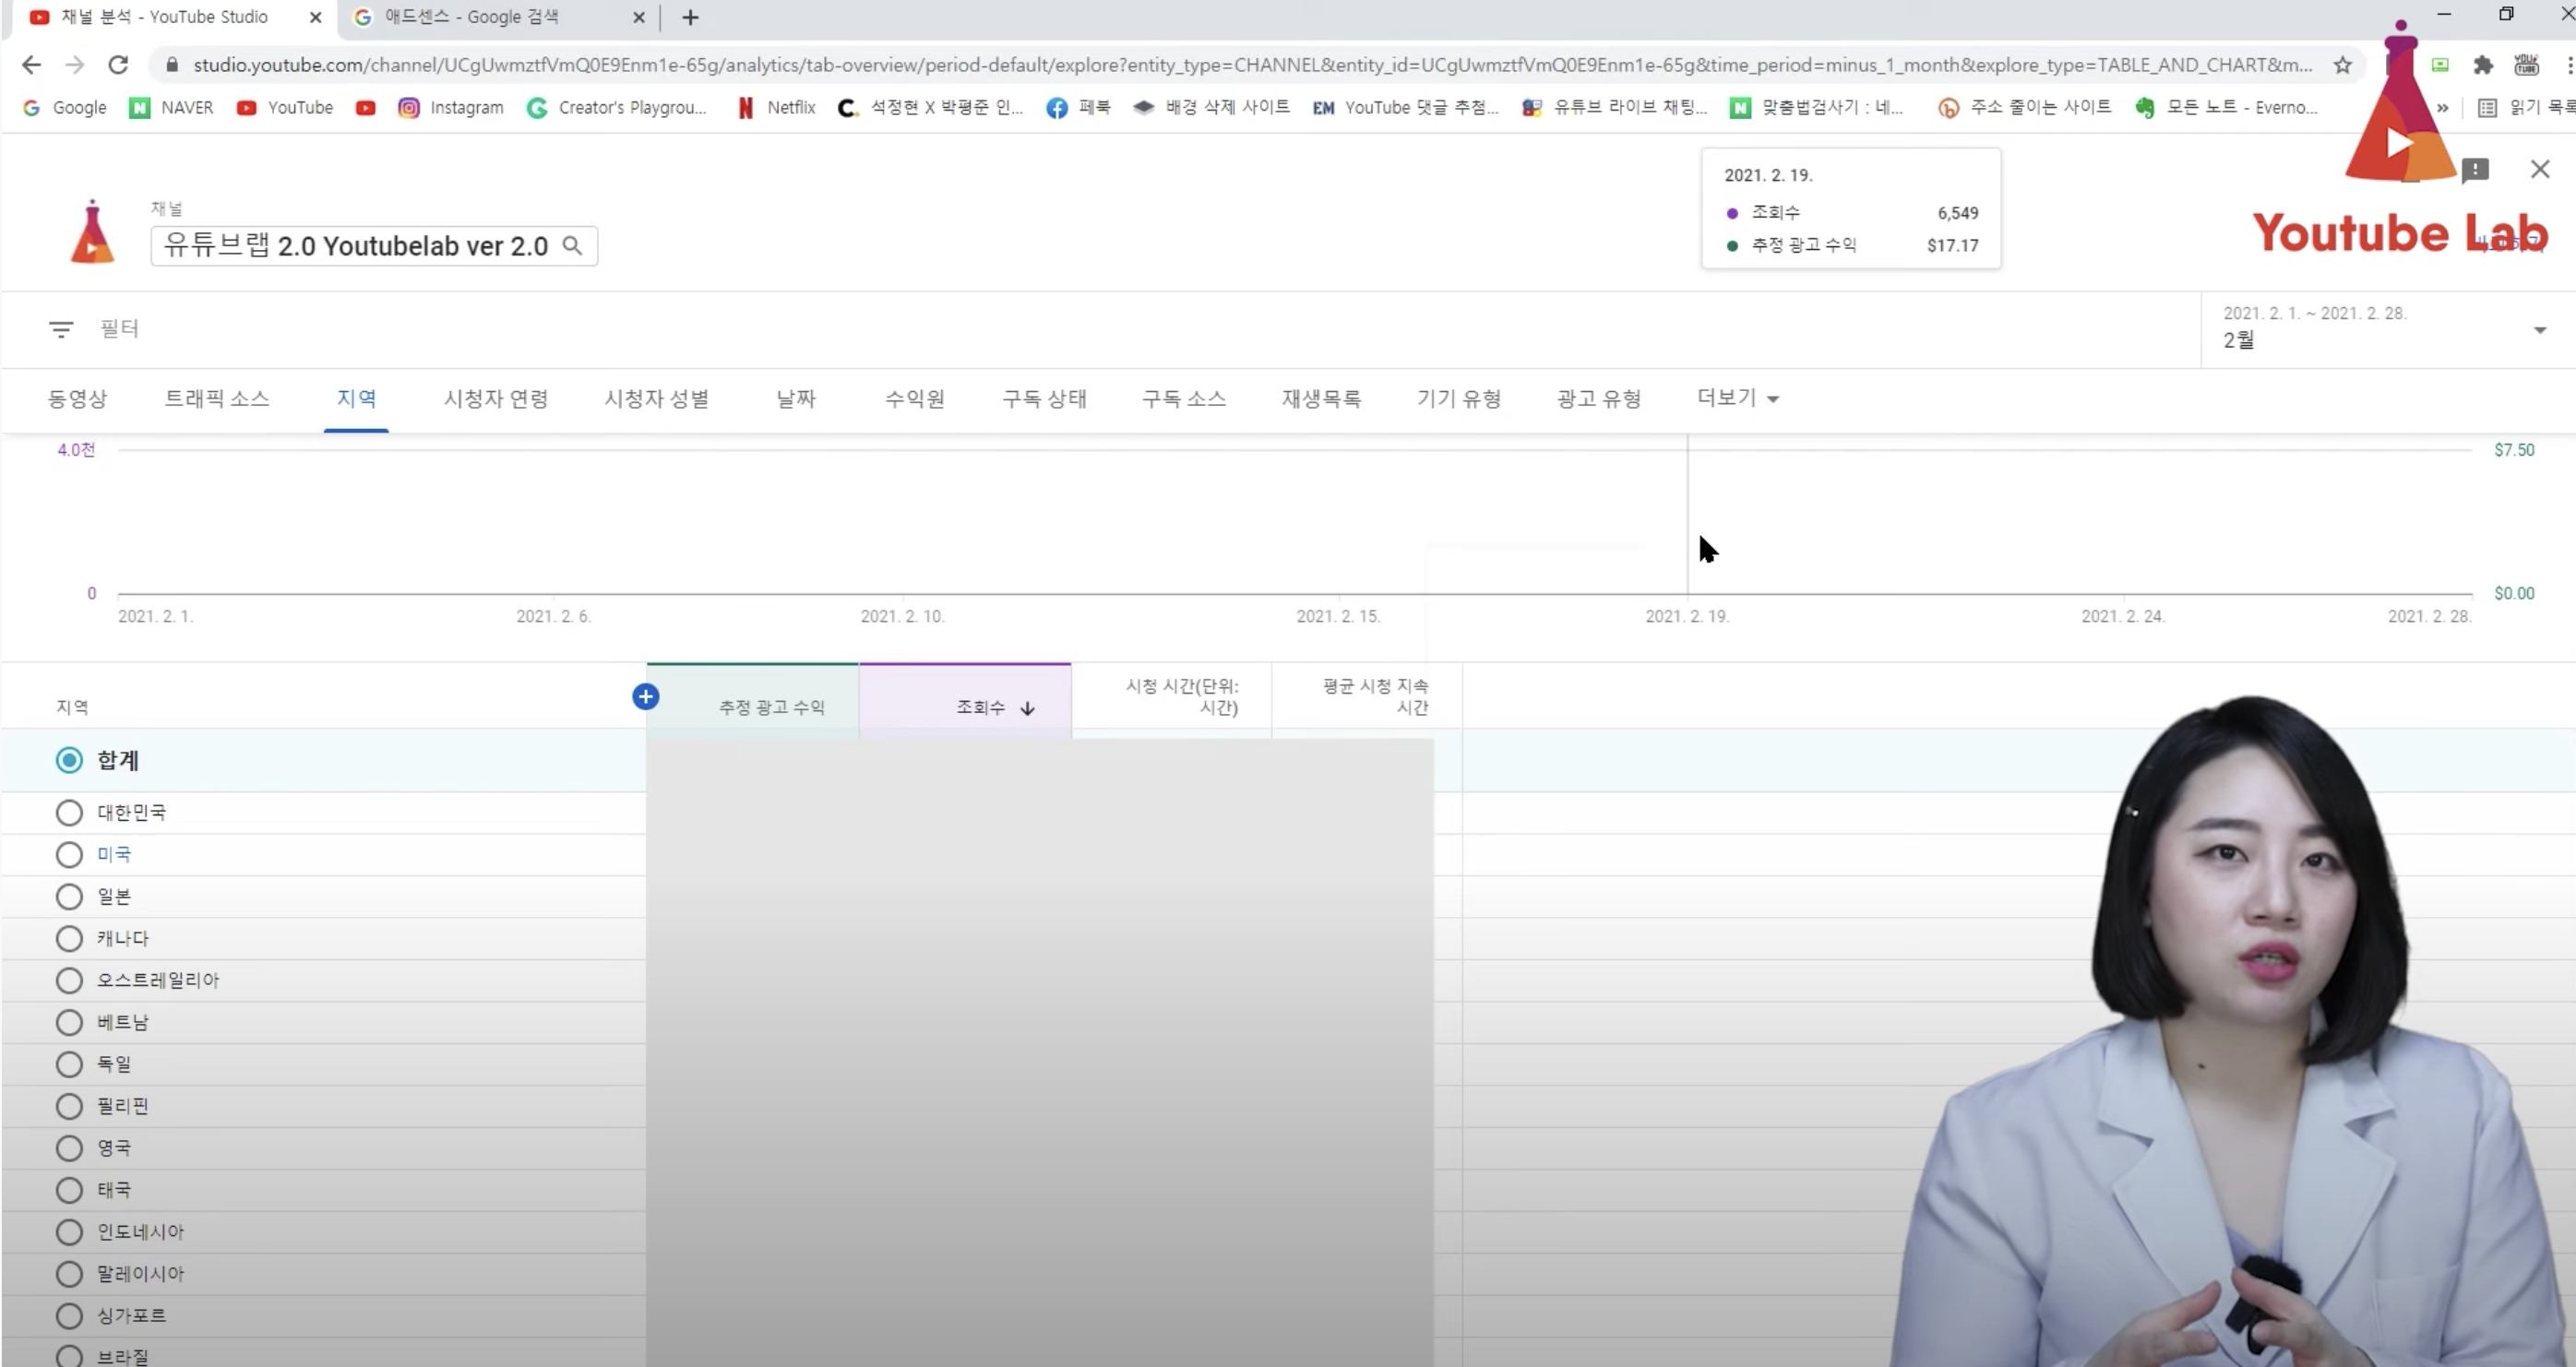The width and height of the screenshot is (2576, 1367).
Task: Open the 주소 줄이는 사이트 bookmark
Action: coord(2024,107)
